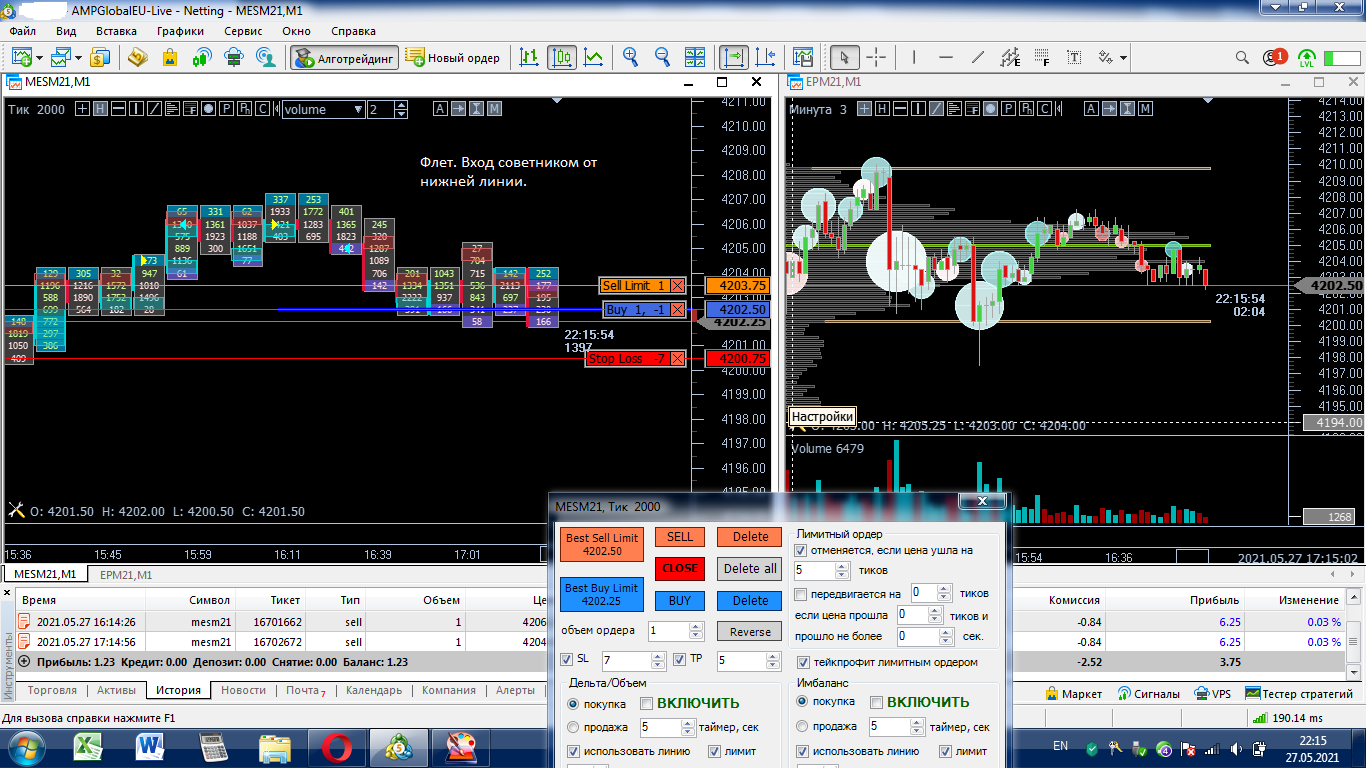
Task: Click the Best Buy Limit blue button
Action: [x=601, y=595]
